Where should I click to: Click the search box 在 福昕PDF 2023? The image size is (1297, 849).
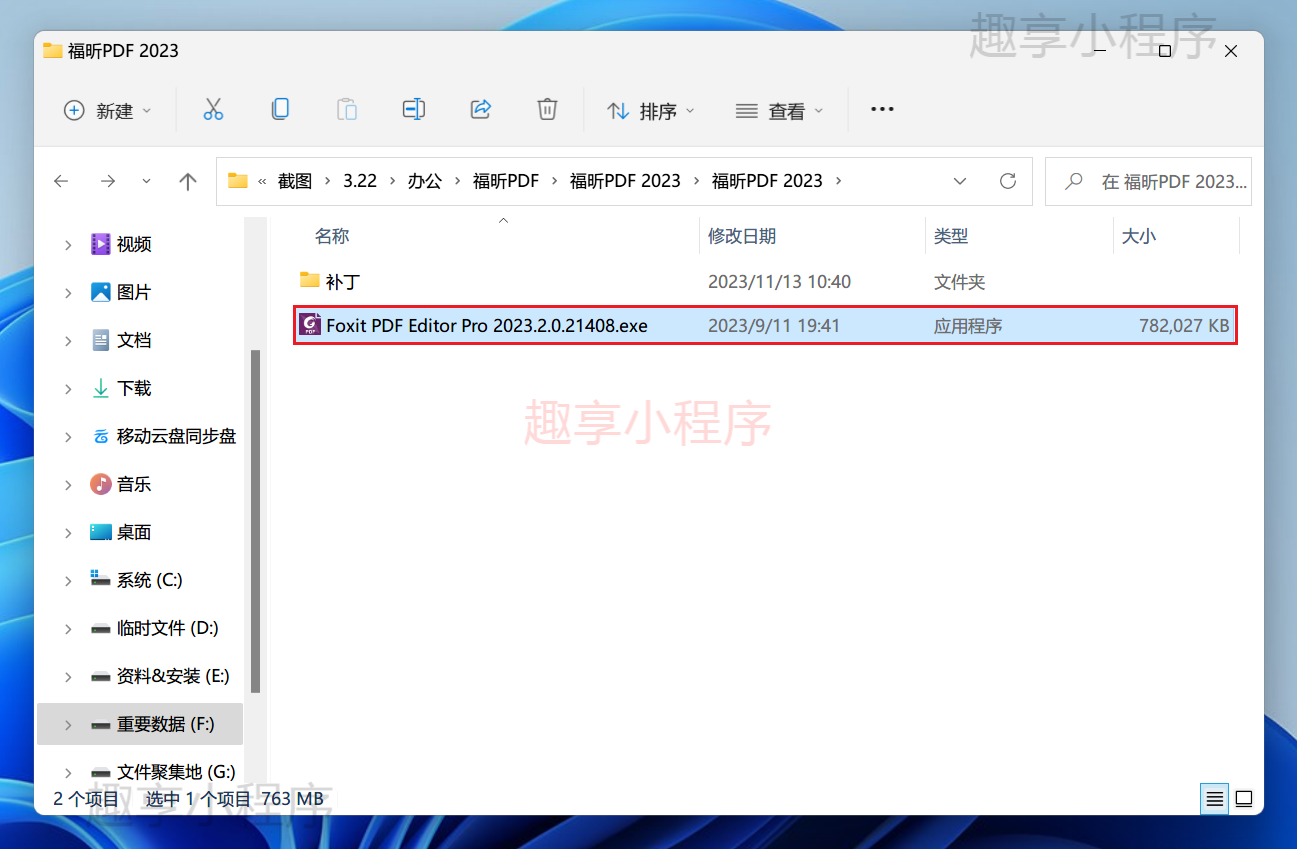click(x=1148, y=181)
